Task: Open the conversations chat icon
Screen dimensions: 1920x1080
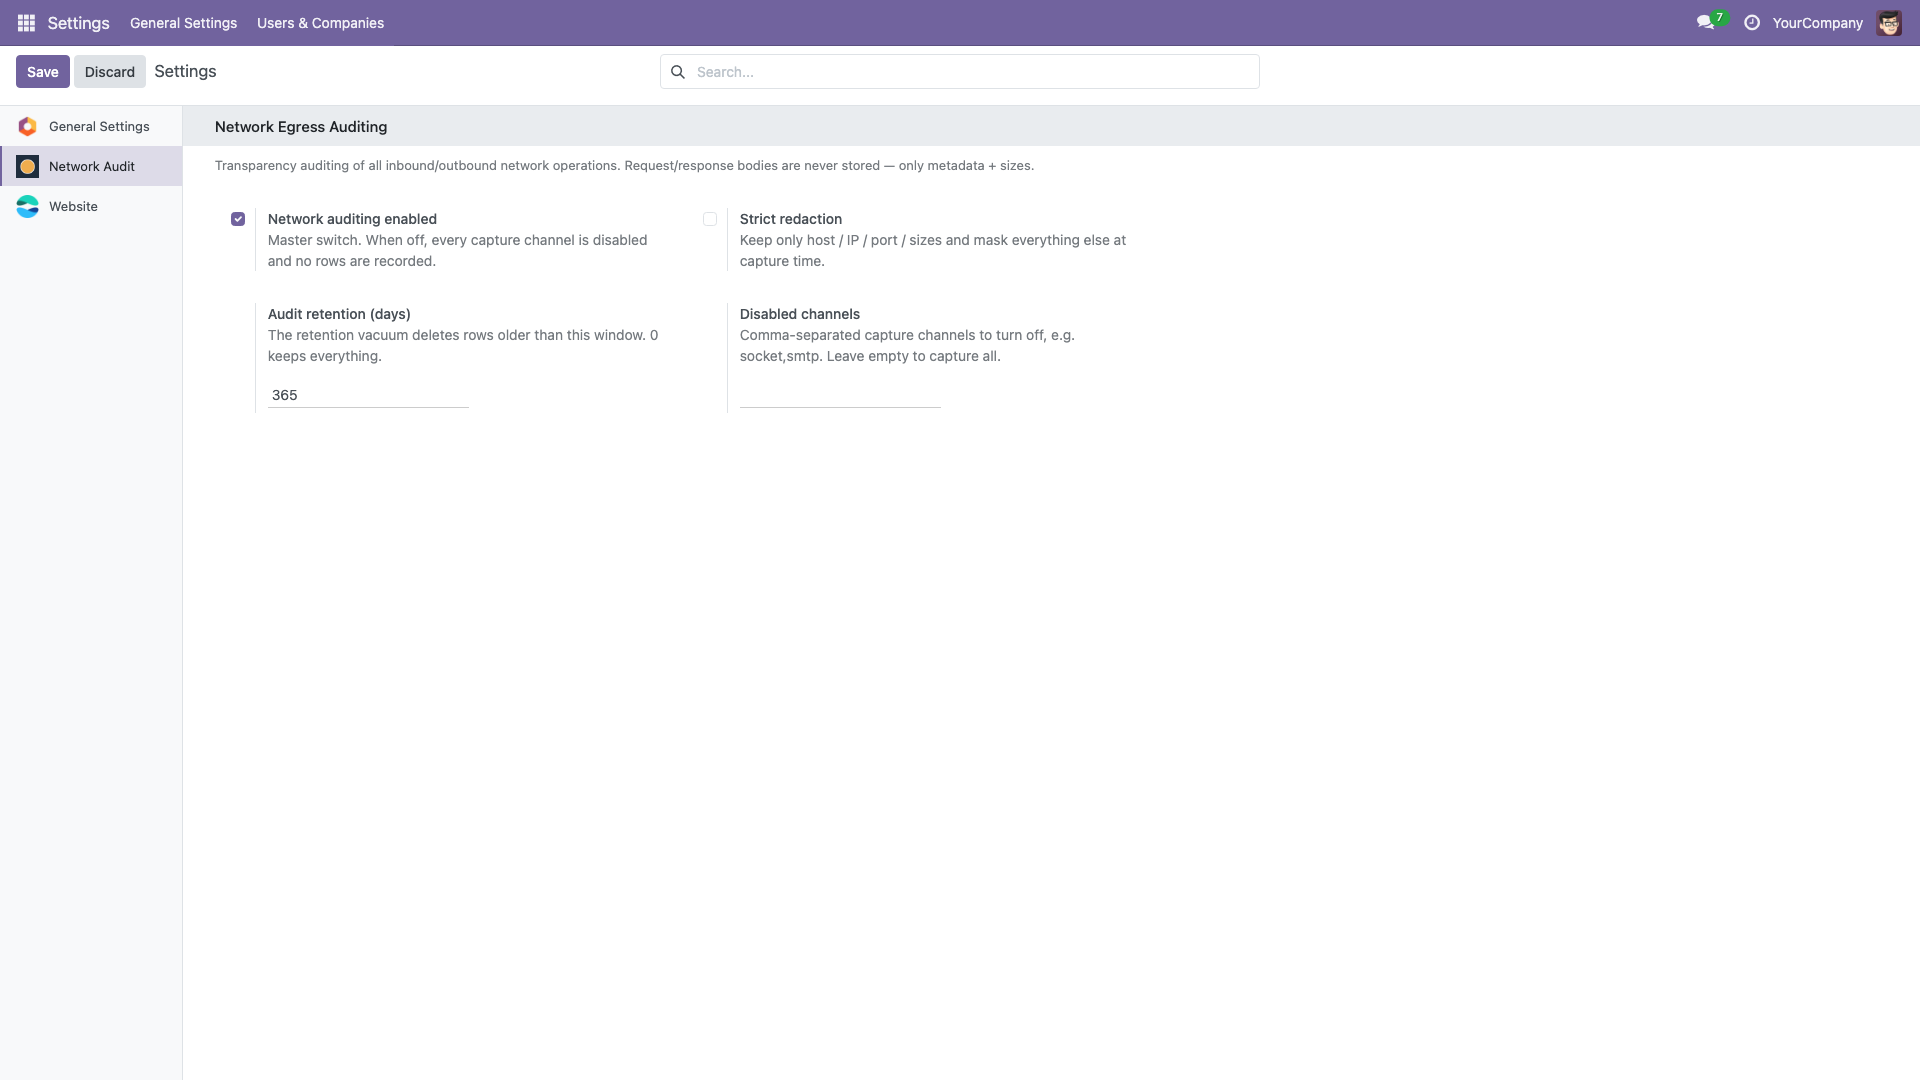Action: click(1705, 22)
